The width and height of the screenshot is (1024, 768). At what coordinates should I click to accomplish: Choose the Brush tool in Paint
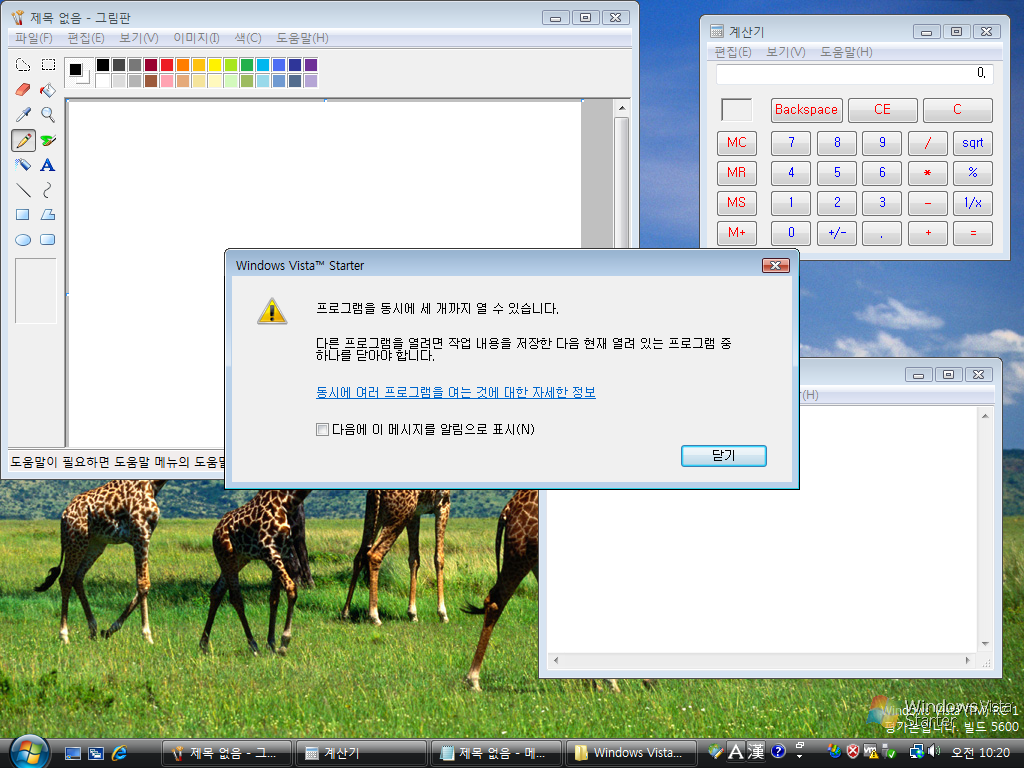(x=48, y=140)
